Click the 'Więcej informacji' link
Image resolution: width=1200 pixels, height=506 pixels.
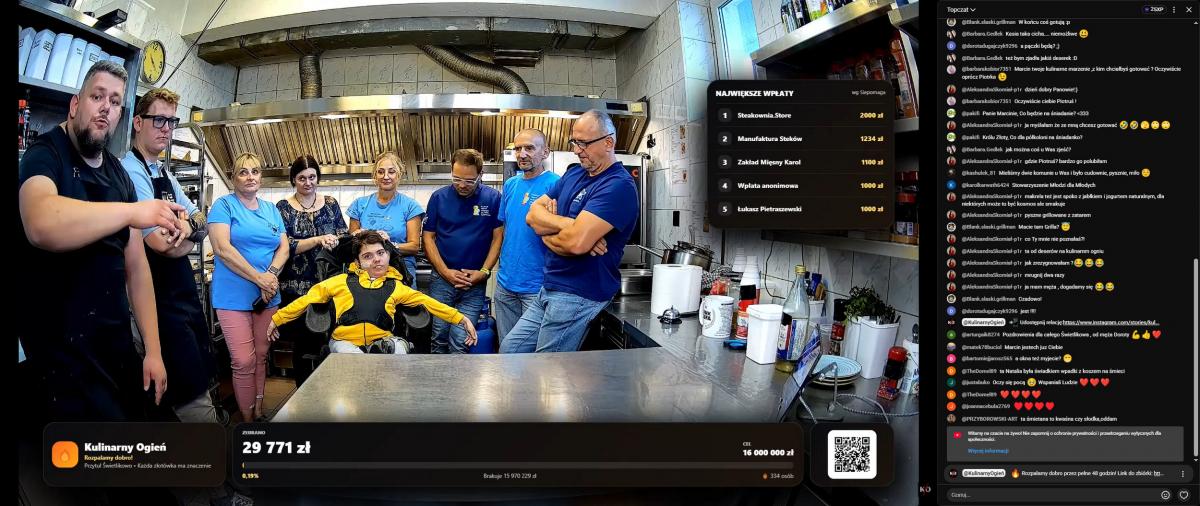coord(988,451)
